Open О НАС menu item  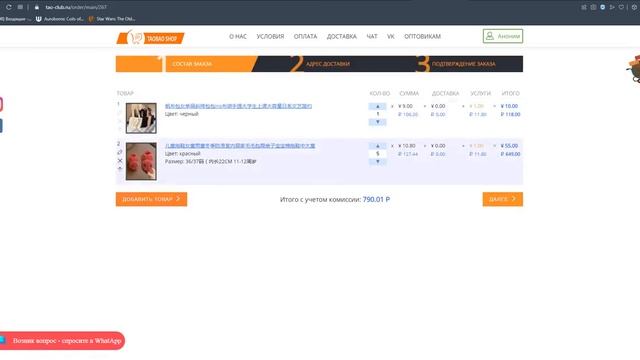coord(238,36)
